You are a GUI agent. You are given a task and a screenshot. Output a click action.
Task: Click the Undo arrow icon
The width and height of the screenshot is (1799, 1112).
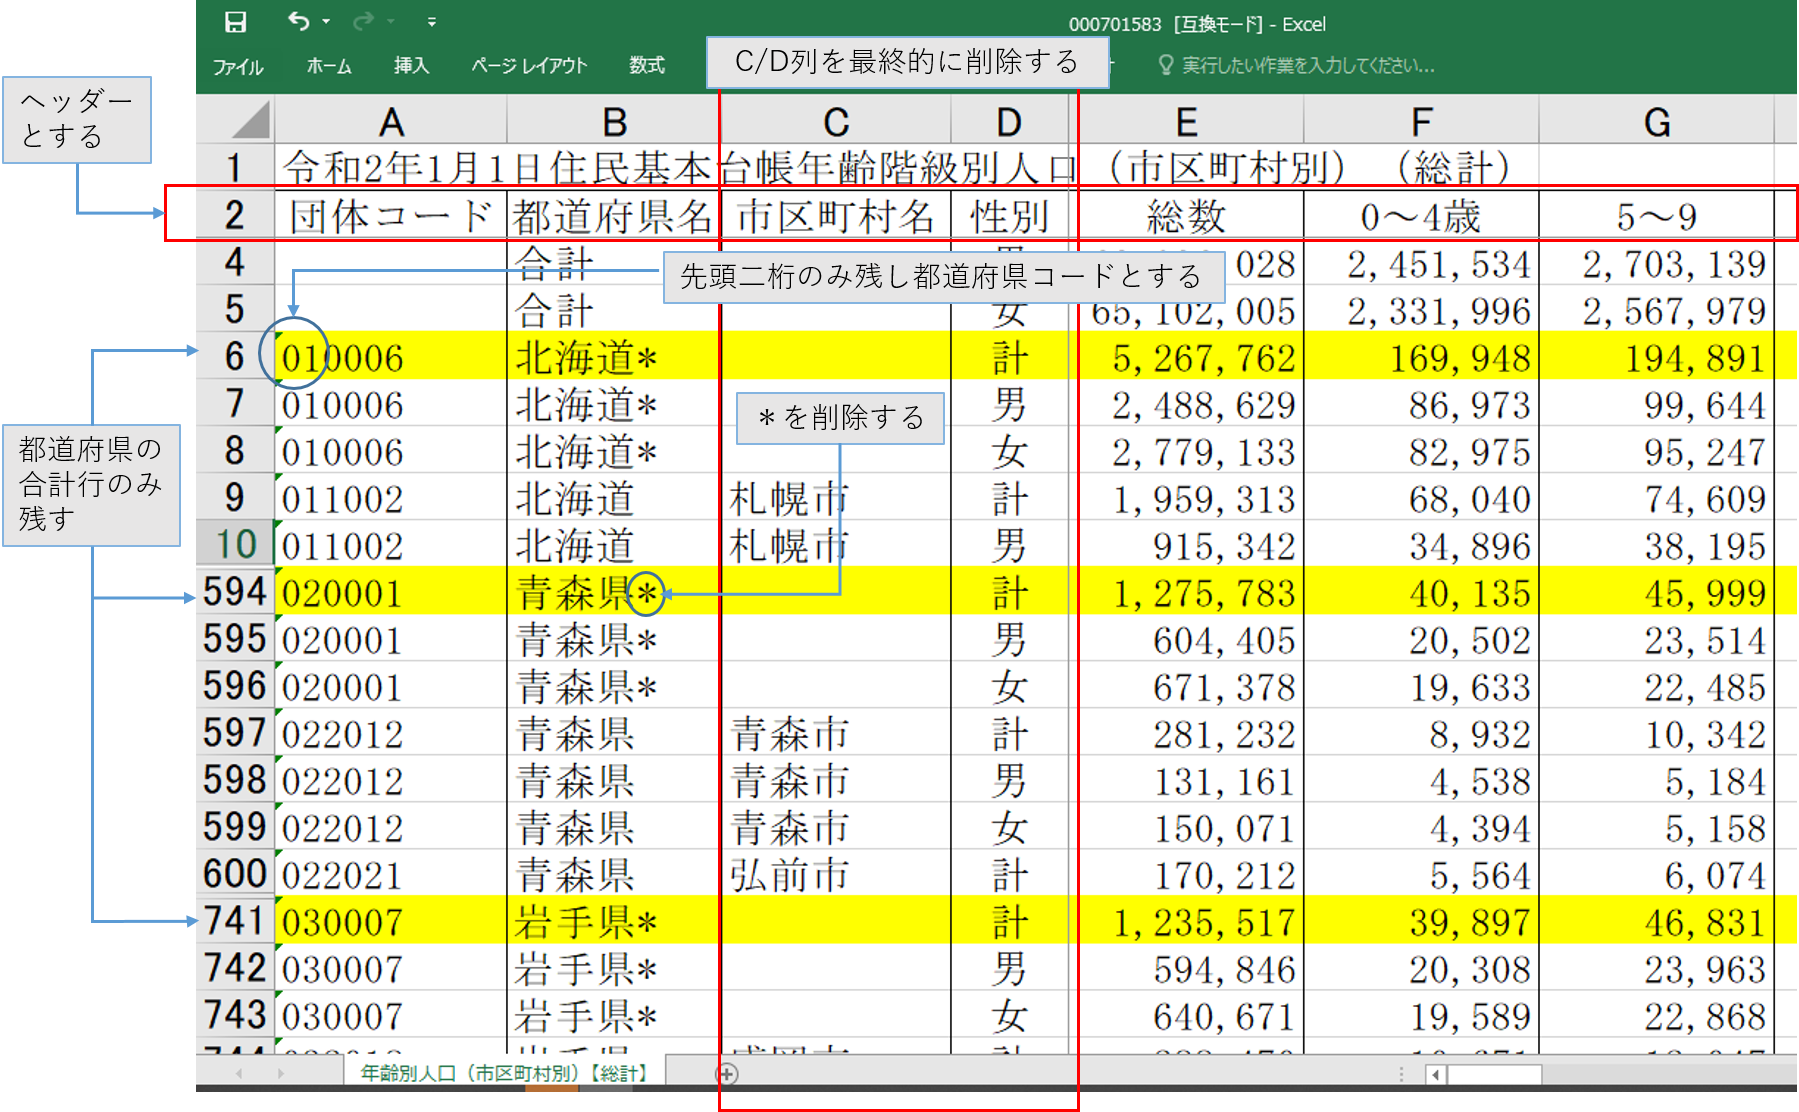[x=298, y=21]
